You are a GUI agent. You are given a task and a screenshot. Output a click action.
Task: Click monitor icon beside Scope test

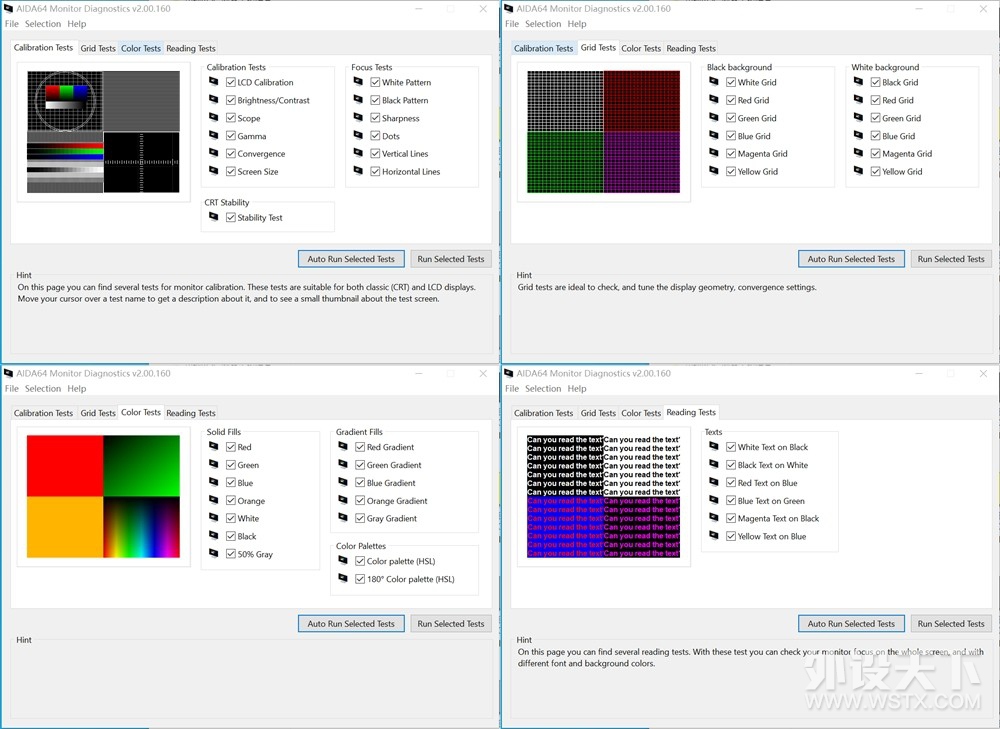pos(214,117)
